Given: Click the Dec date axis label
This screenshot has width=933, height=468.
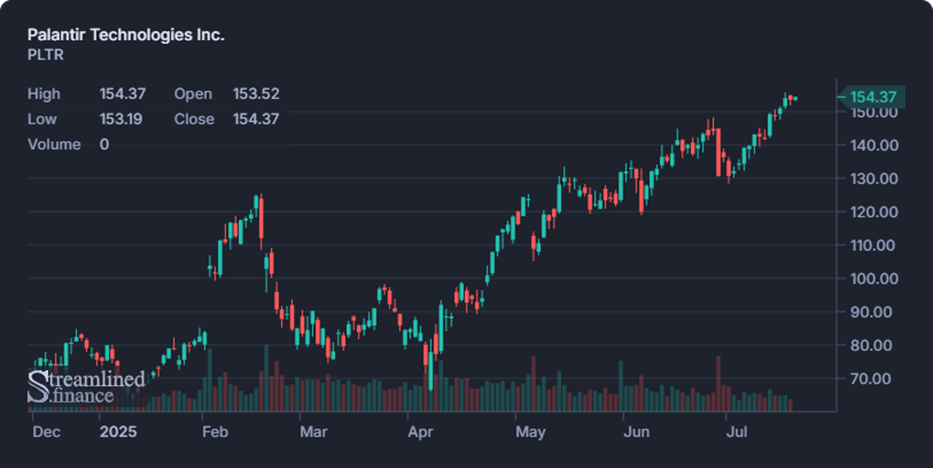Looking at the screenshot, I should click(46, 432).
